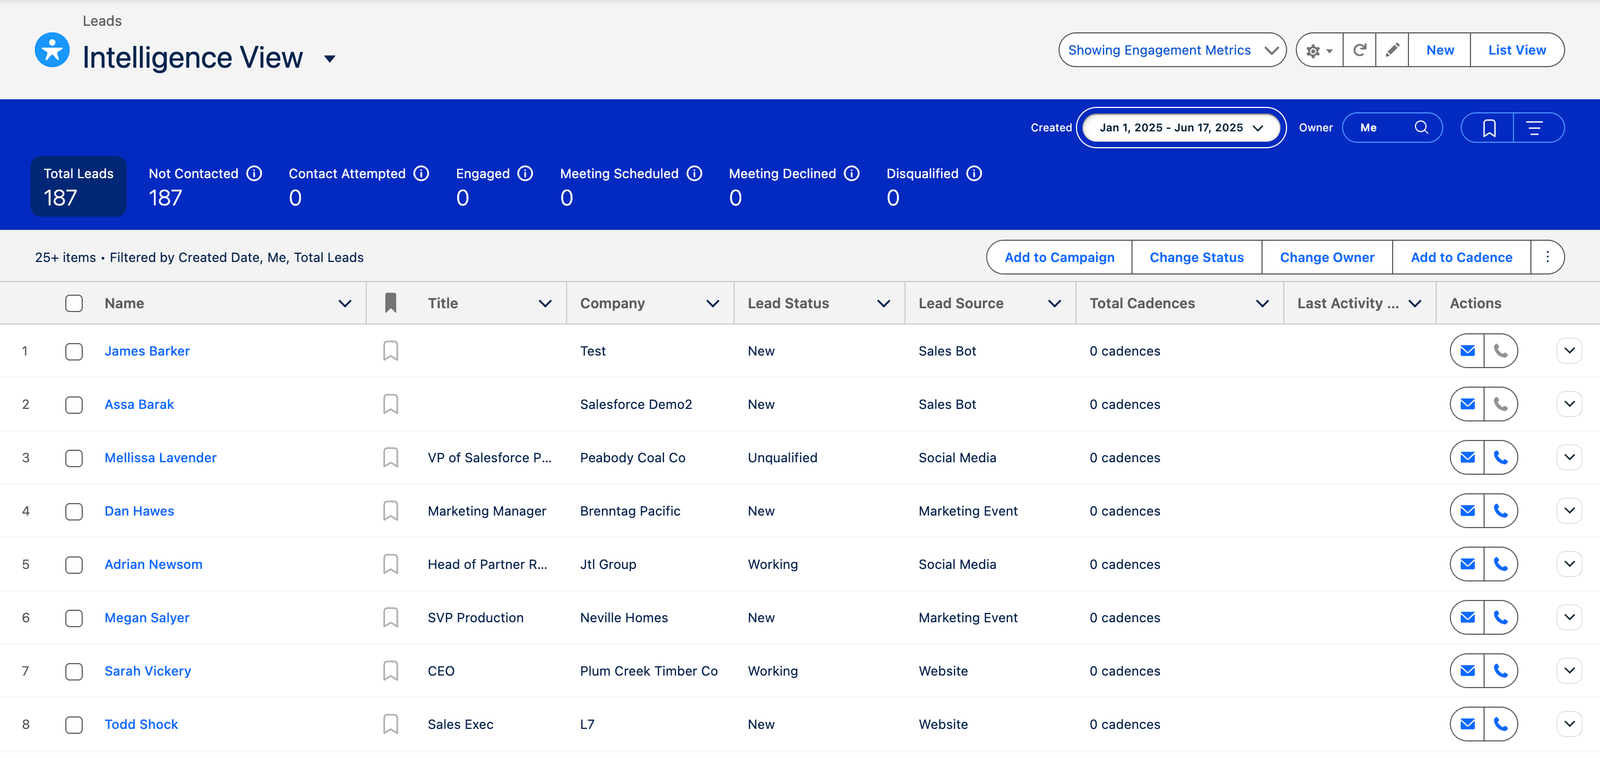Click the pencil edit list icon

[1392, 50]
